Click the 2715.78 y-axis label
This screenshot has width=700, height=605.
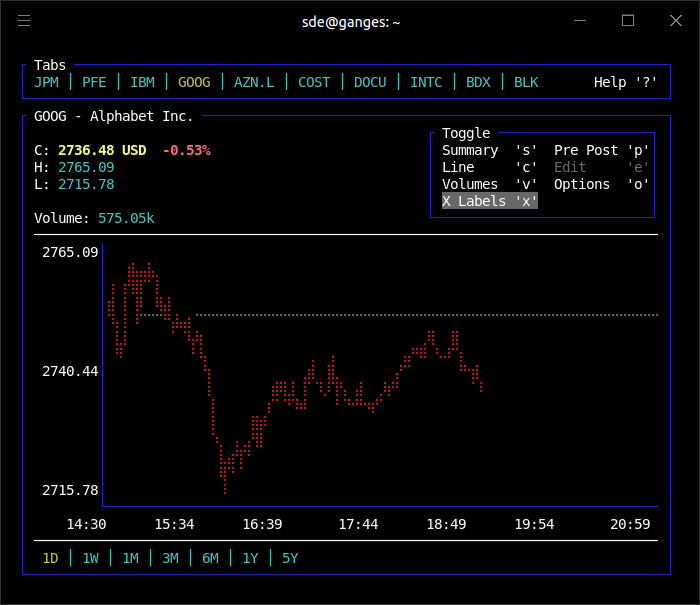click(x=70, y=491)
